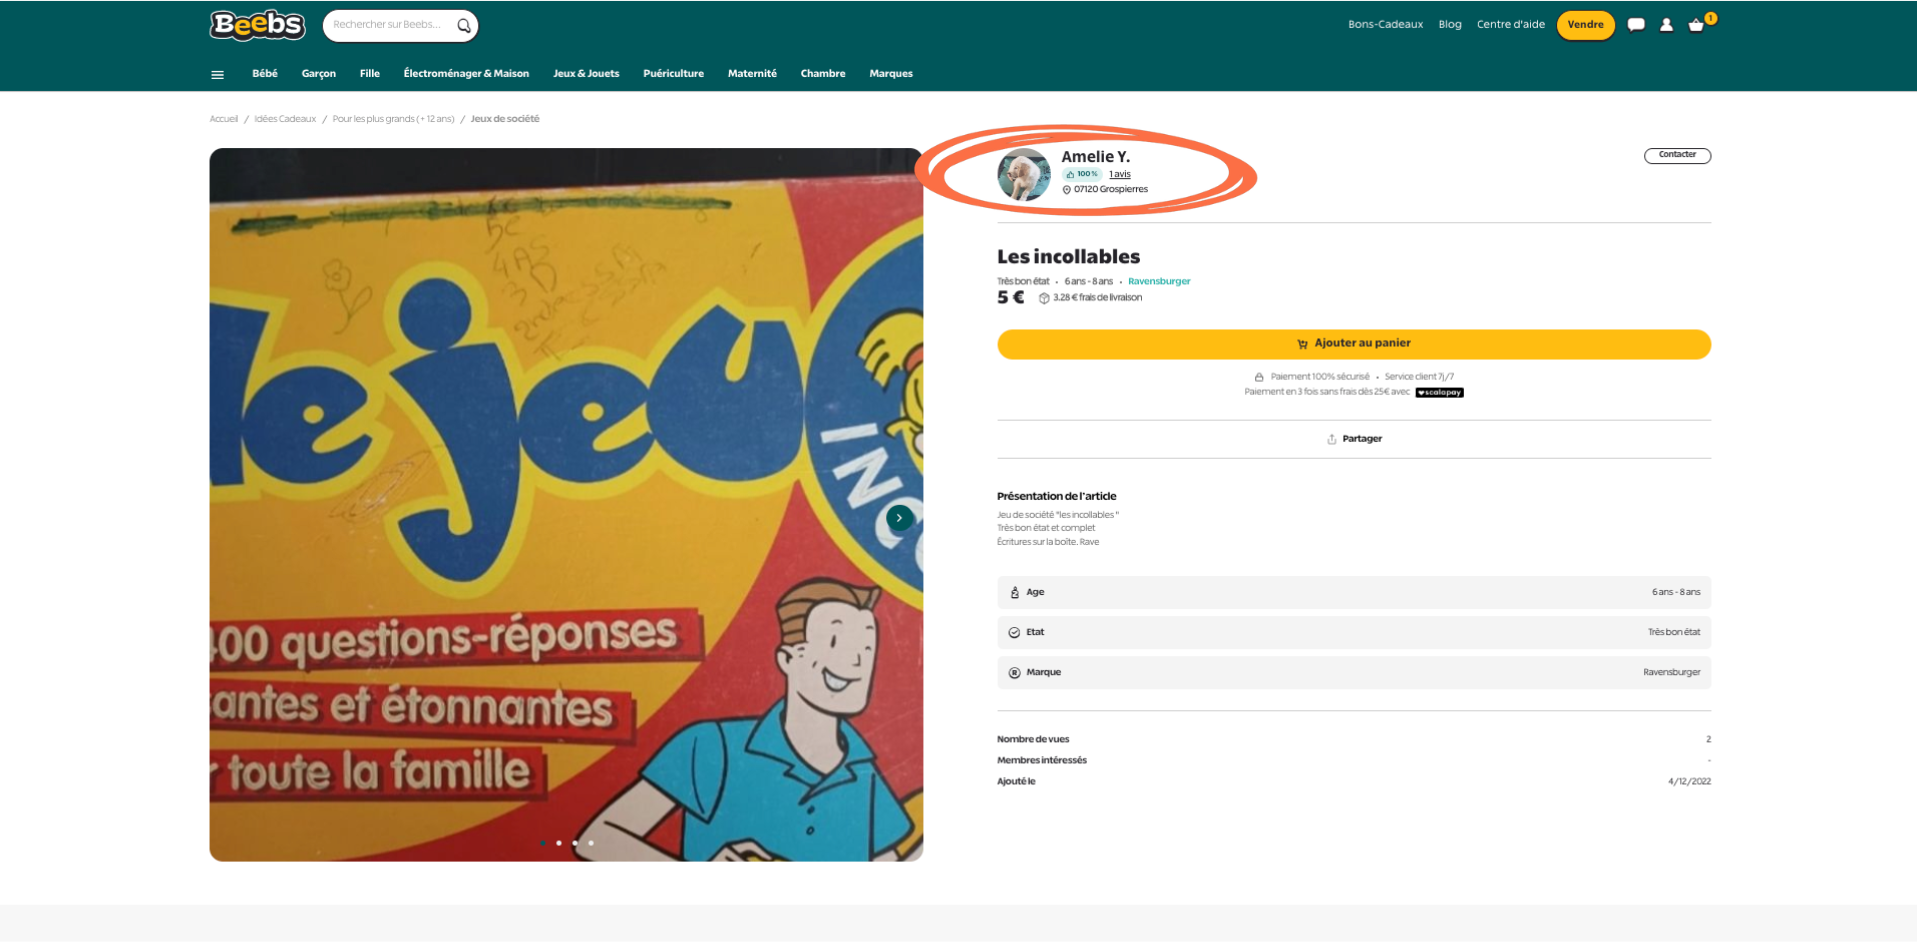Click the Partager share button
The image size is (1917, 943).
[x=1354, y=439]
